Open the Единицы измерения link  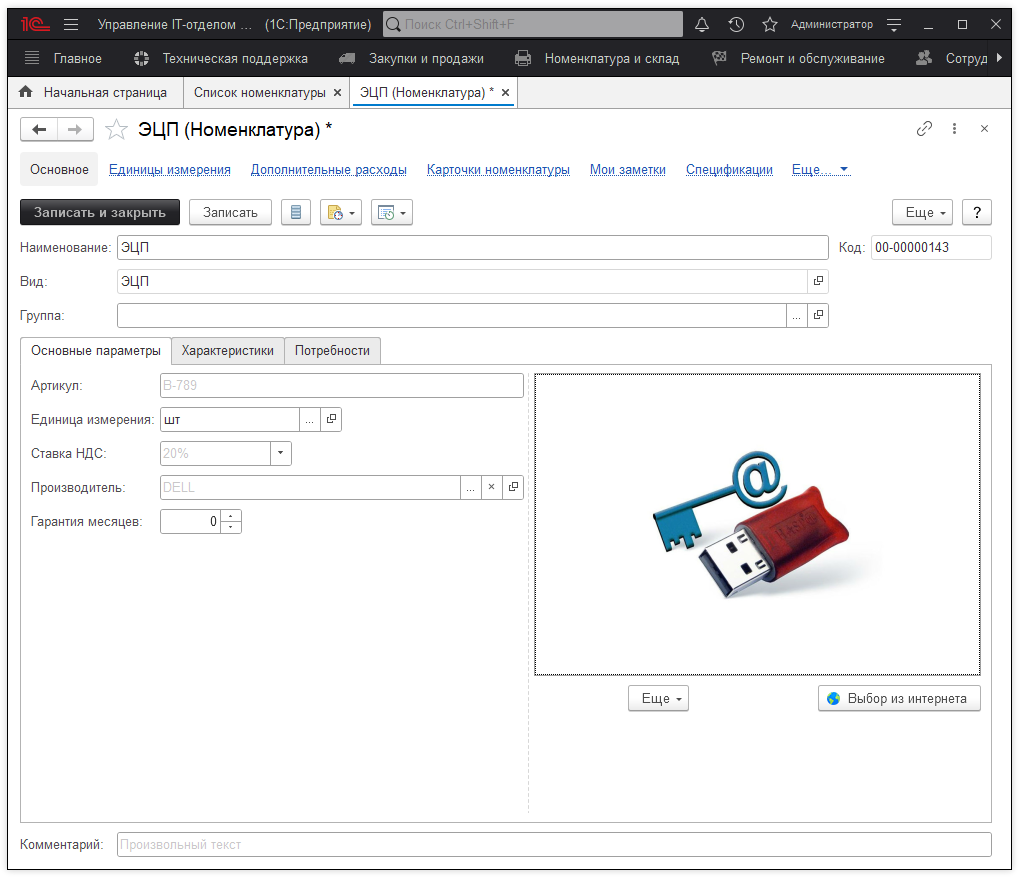tap(170, 170)
